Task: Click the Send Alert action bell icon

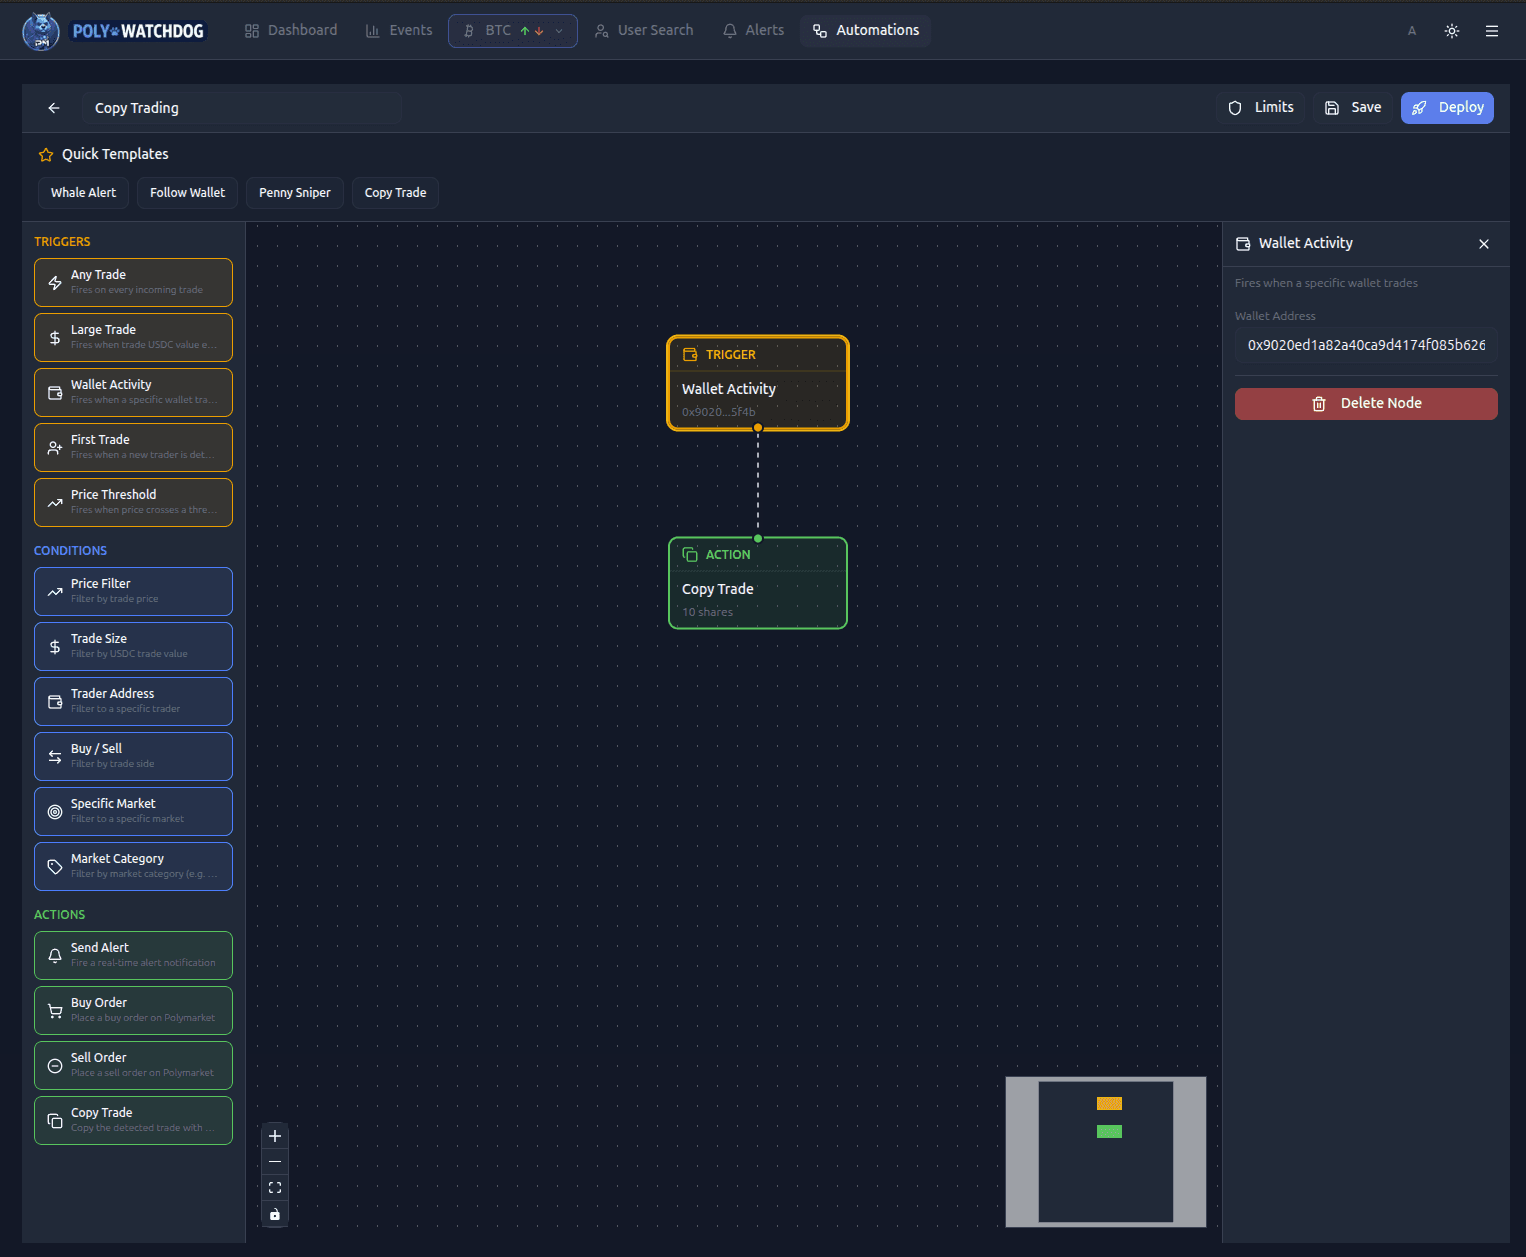Action: (55, 956)
